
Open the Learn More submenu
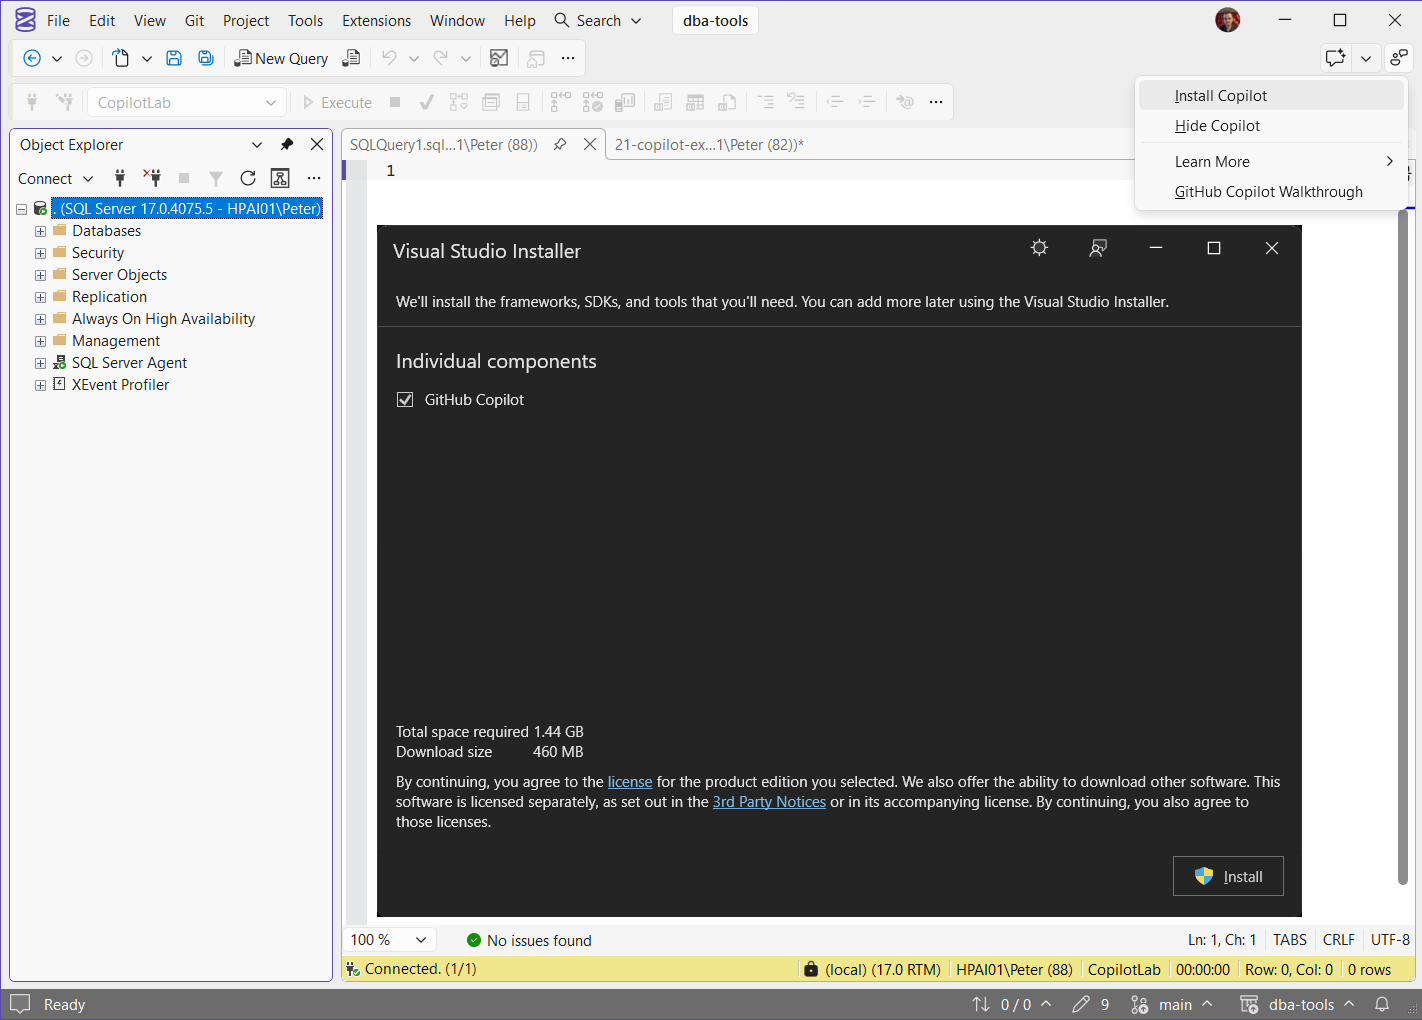click(x=1271, y=162)
